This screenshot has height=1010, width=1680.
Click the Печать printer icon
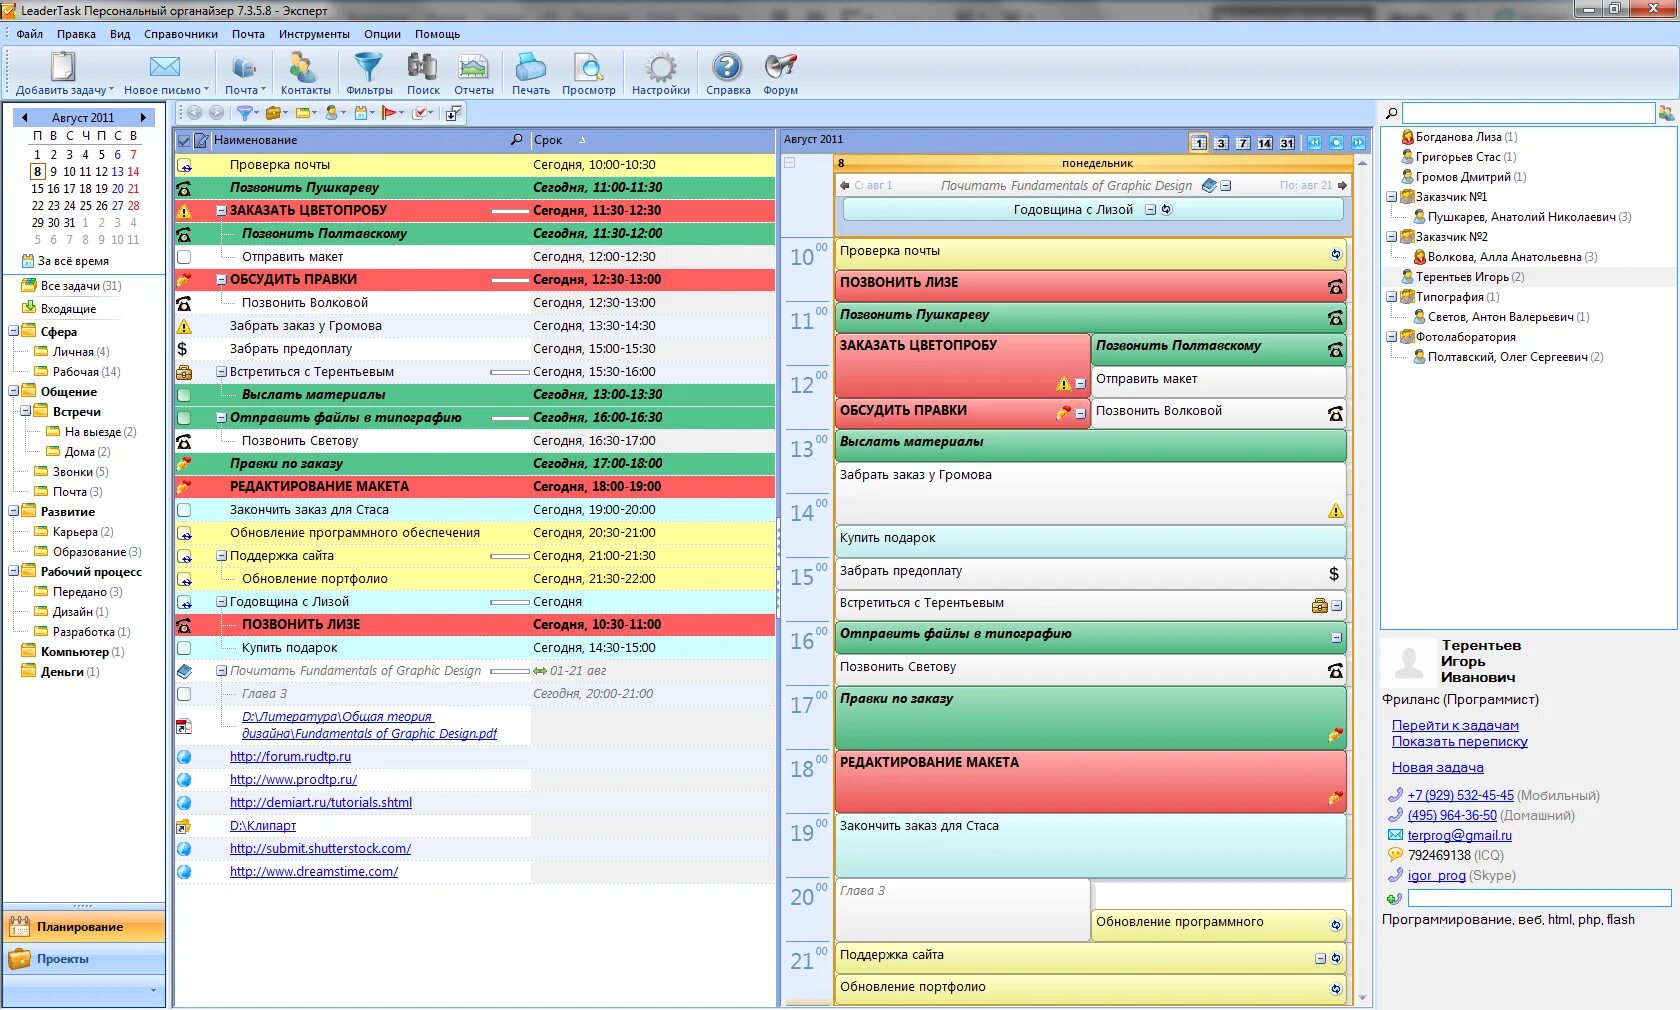coord(530,67)
